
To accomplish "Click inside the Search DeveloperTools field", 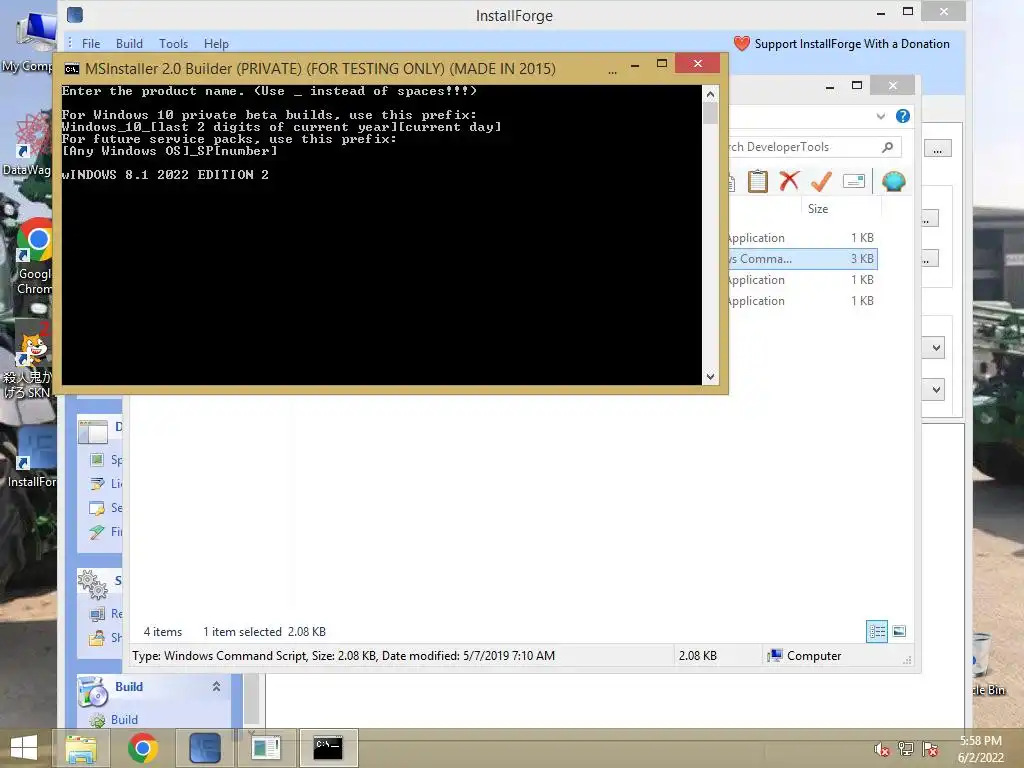I will tap(802, 147).
